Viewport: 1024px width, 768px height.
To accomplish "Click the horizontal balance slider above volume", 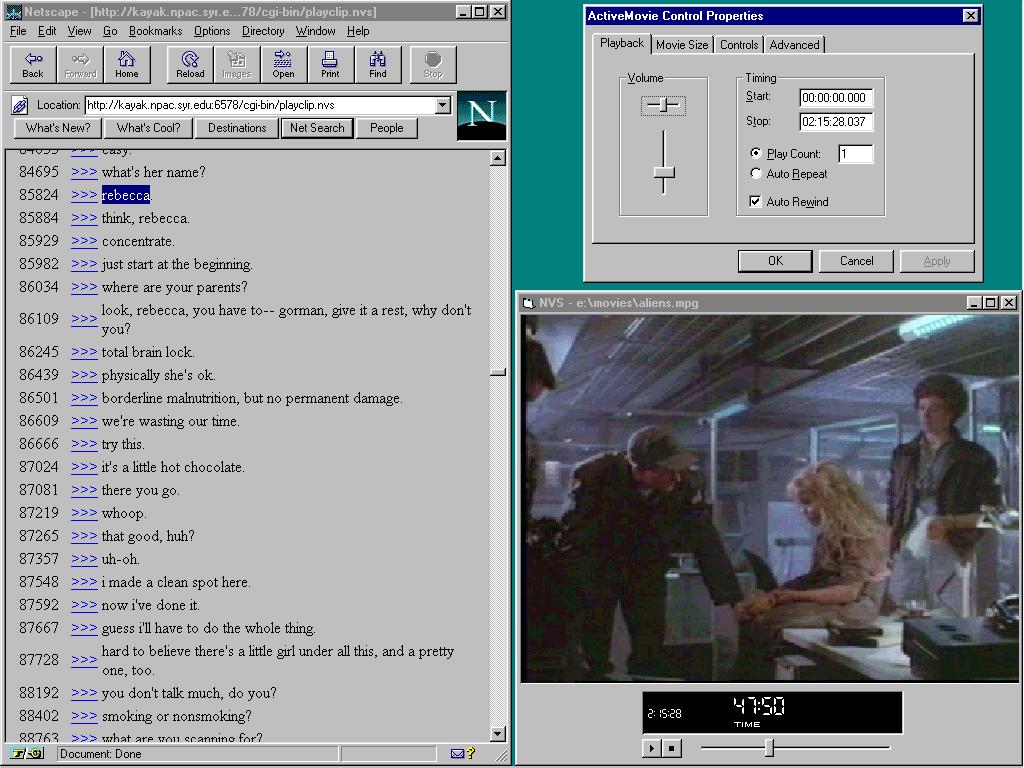I will [x=664, y=104].
